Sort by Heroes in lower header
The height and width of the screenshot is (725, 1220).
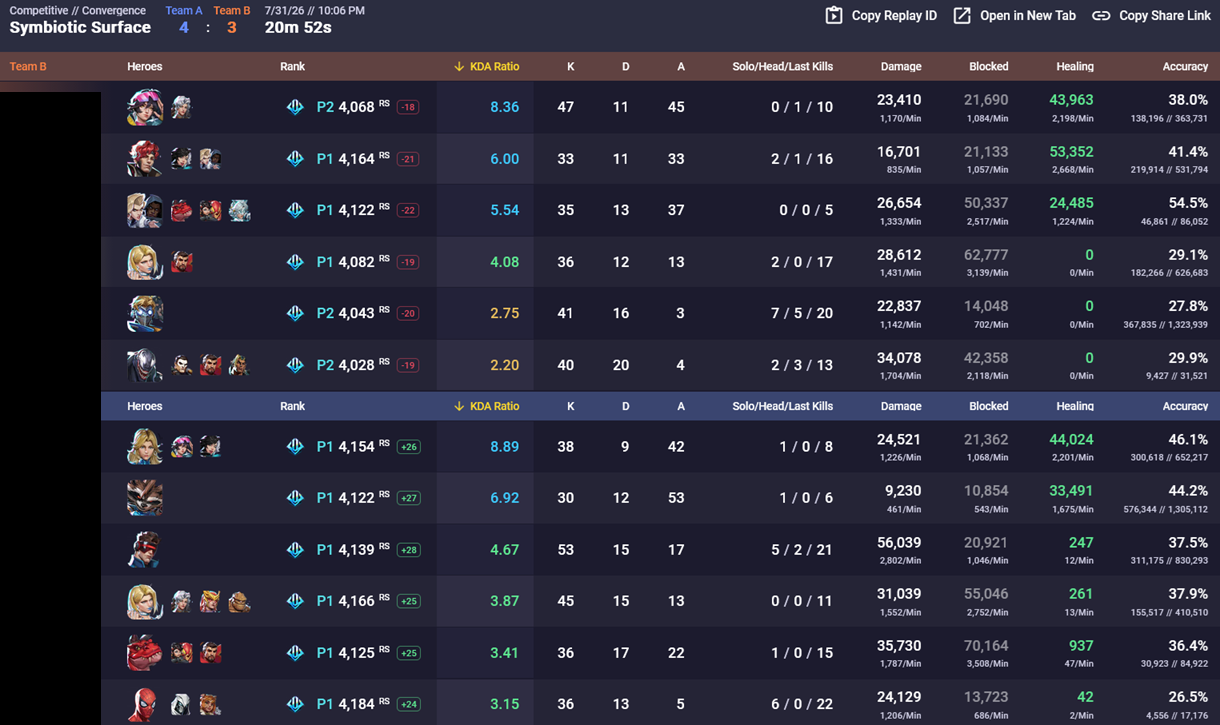(145, 406)
